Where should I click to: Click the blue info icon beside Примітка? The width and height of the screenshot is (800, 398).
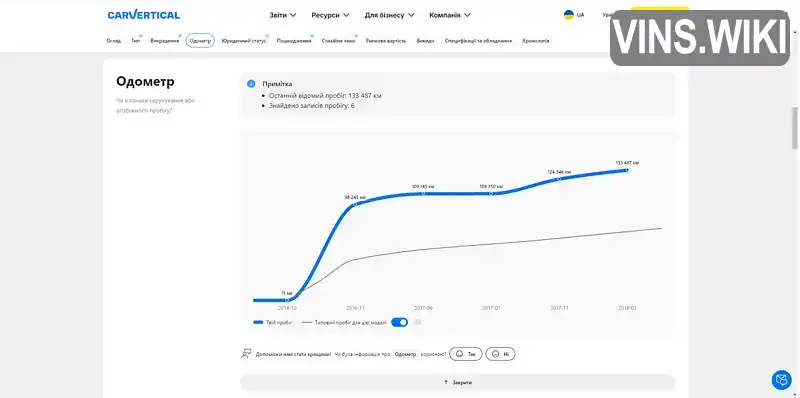coord(251,84)
